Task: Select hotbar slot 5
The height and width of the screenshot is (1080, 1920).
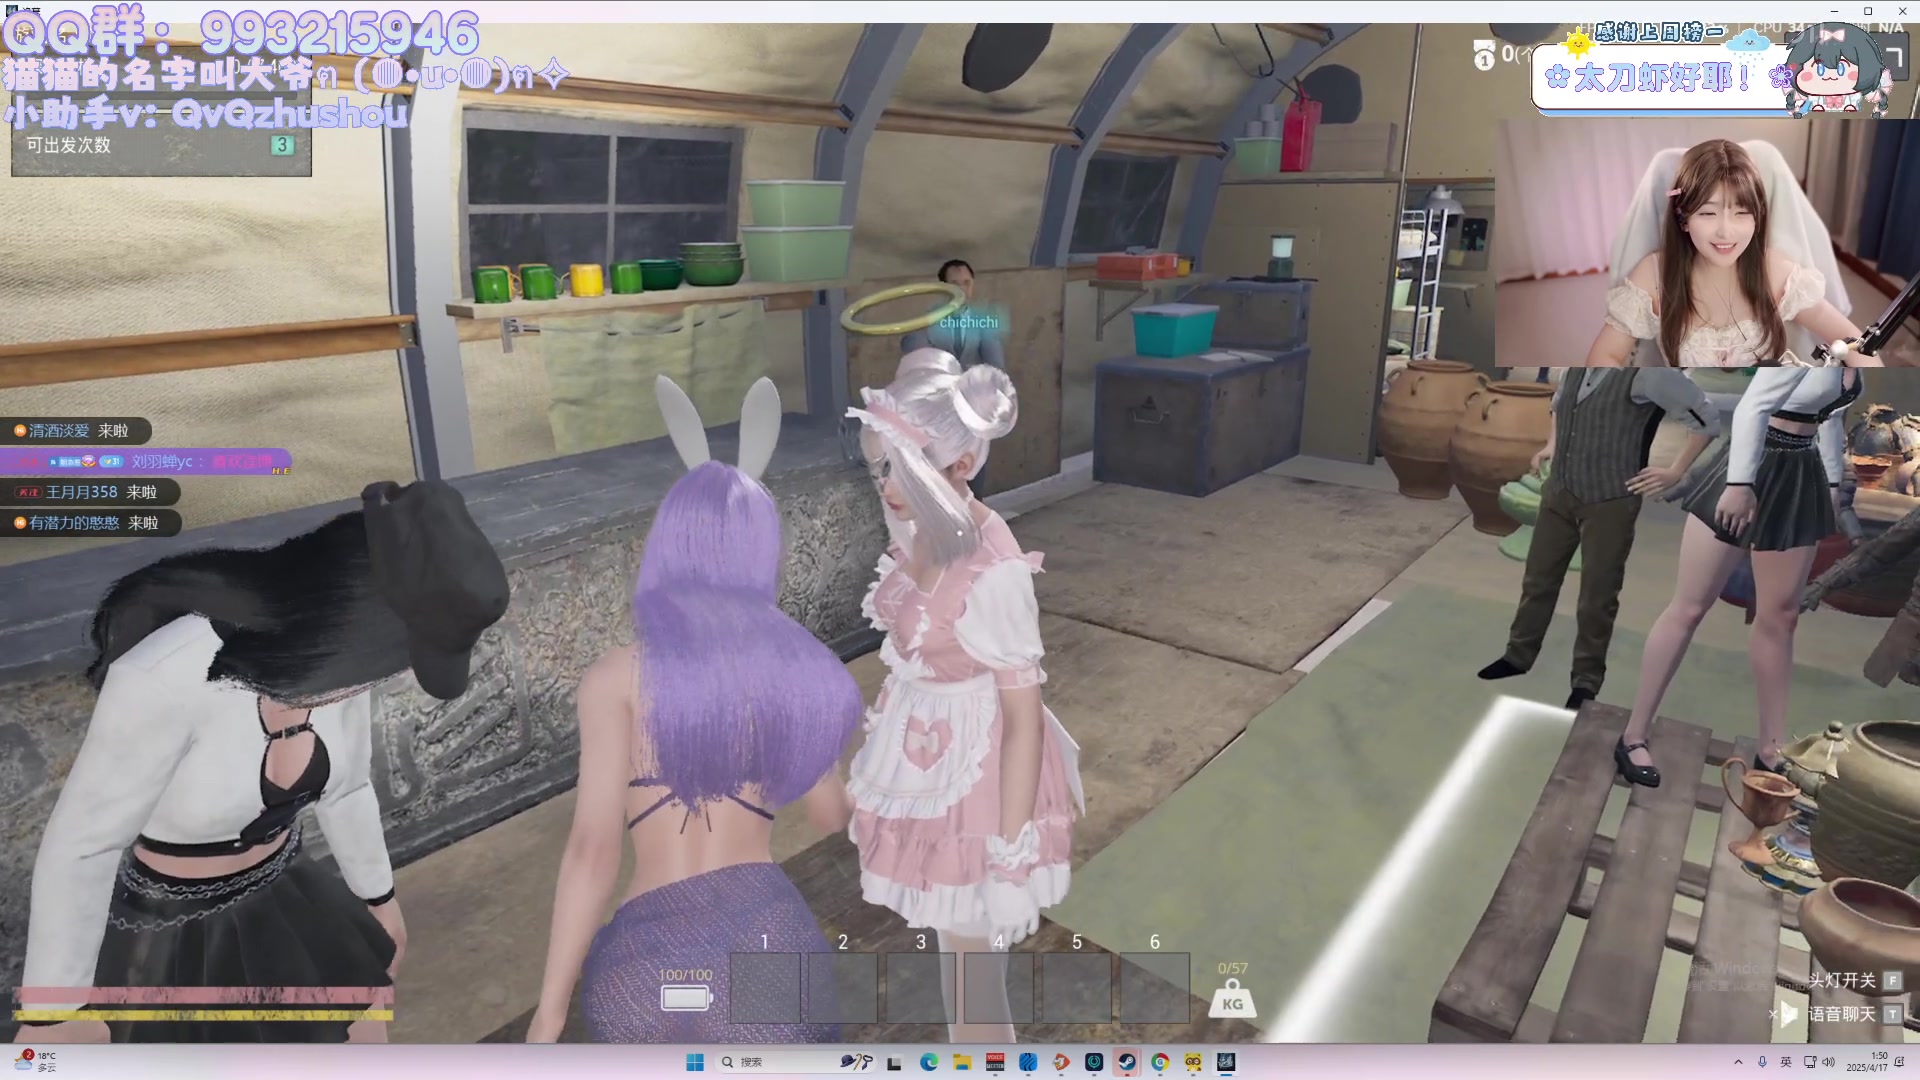Action: (1077, 988)
